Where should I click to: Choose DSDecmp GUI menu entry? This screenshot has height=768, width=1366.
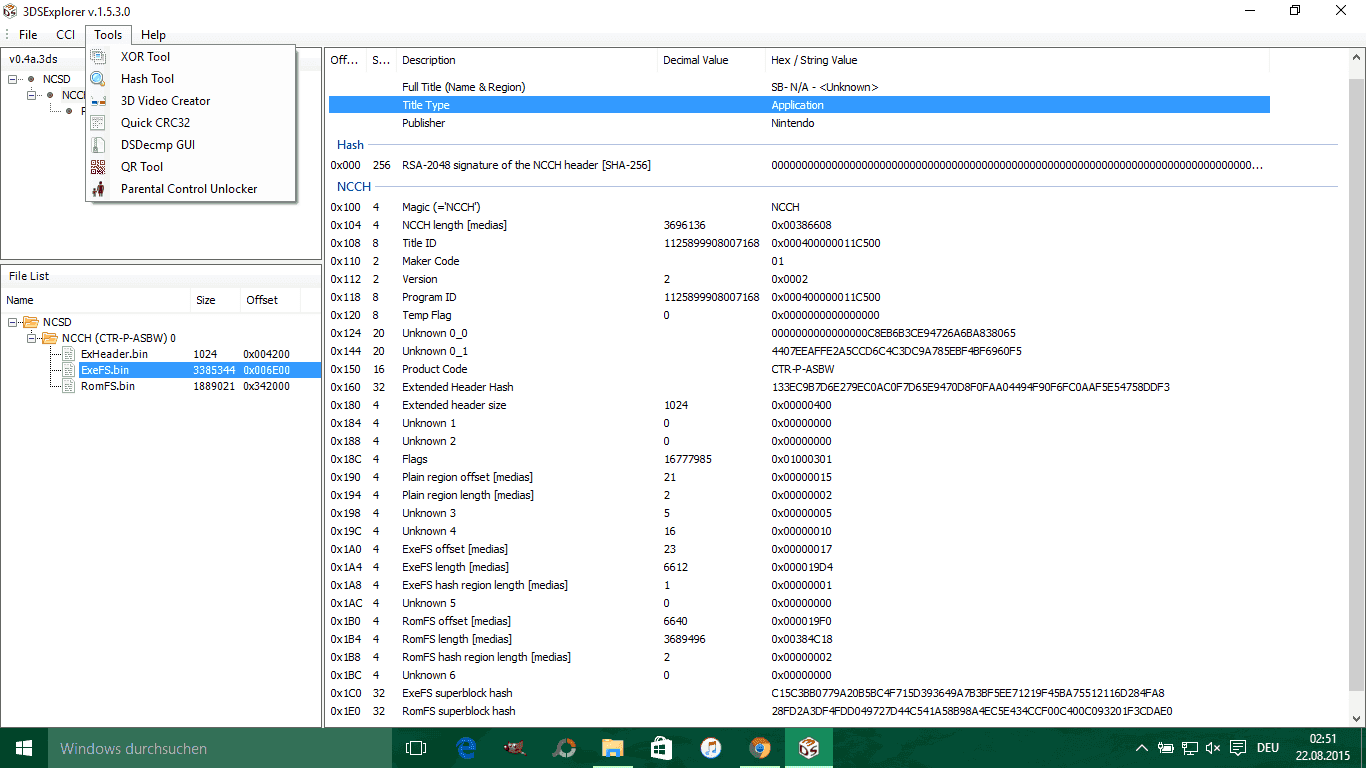coord(191,145)
